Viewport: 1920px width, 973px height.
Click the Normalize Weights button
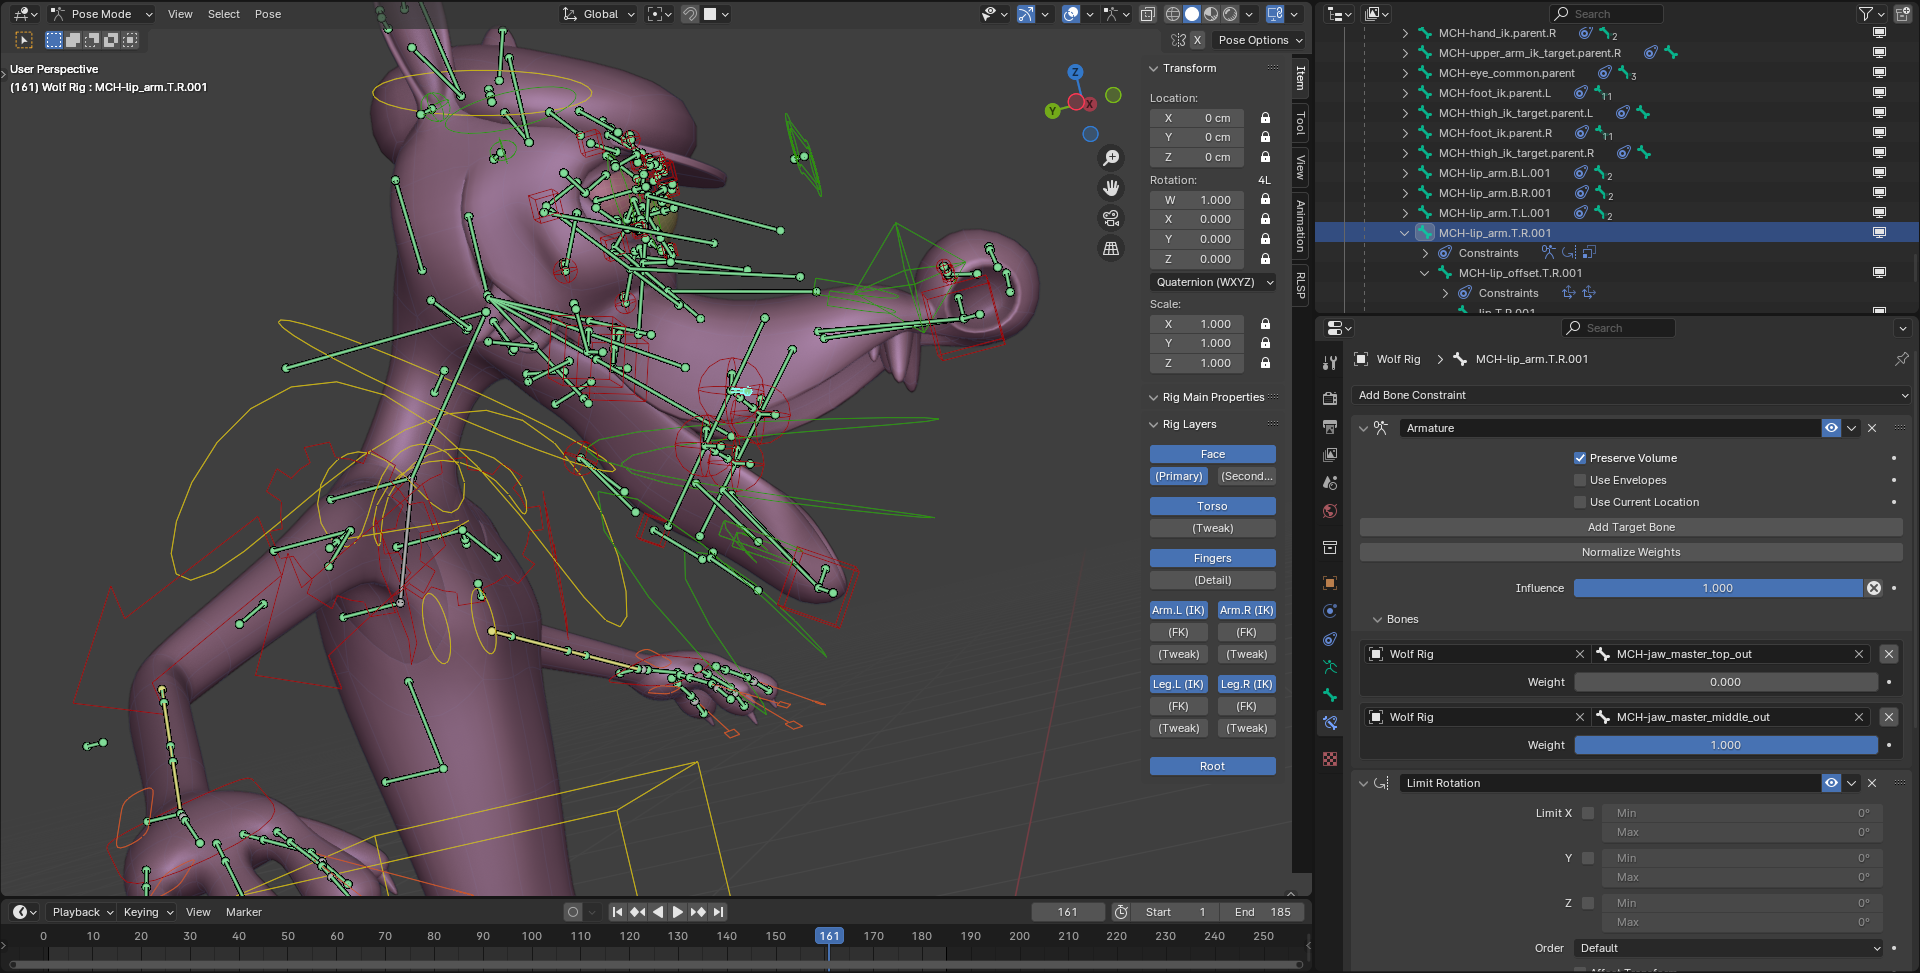click(1631, 552)
